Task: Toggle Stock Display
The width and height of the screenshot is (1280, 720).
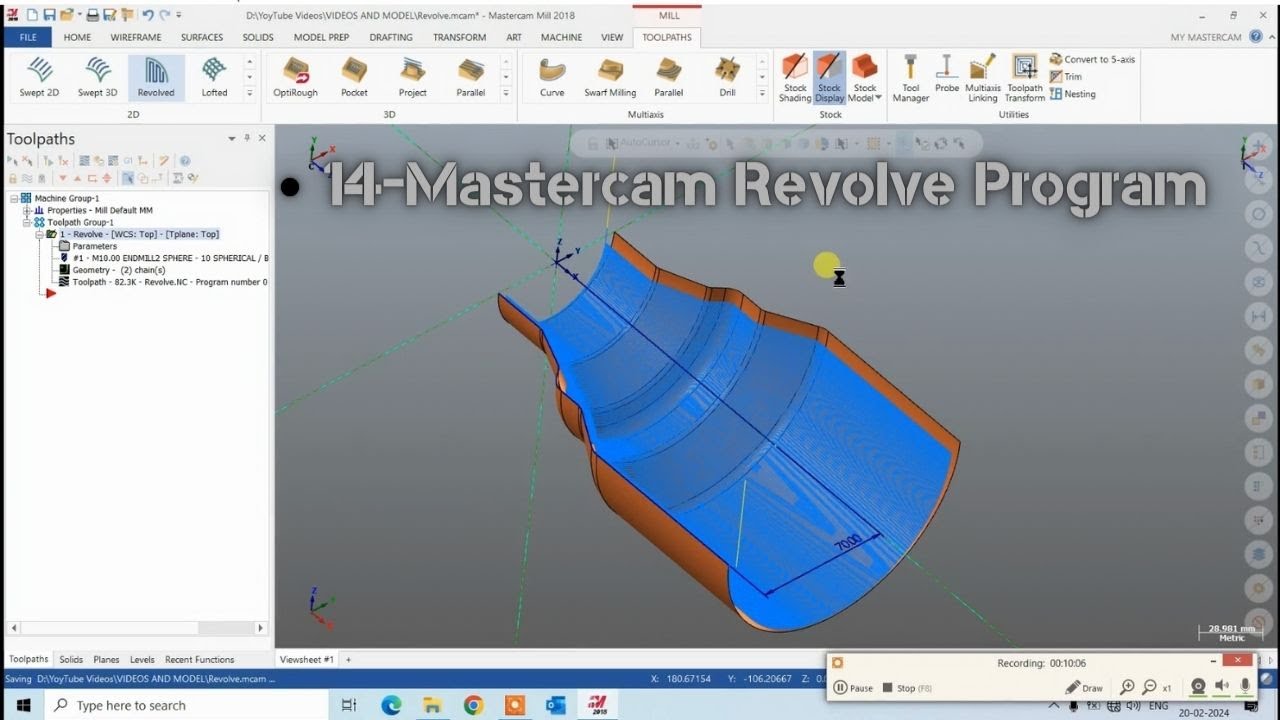Action: 829,78
